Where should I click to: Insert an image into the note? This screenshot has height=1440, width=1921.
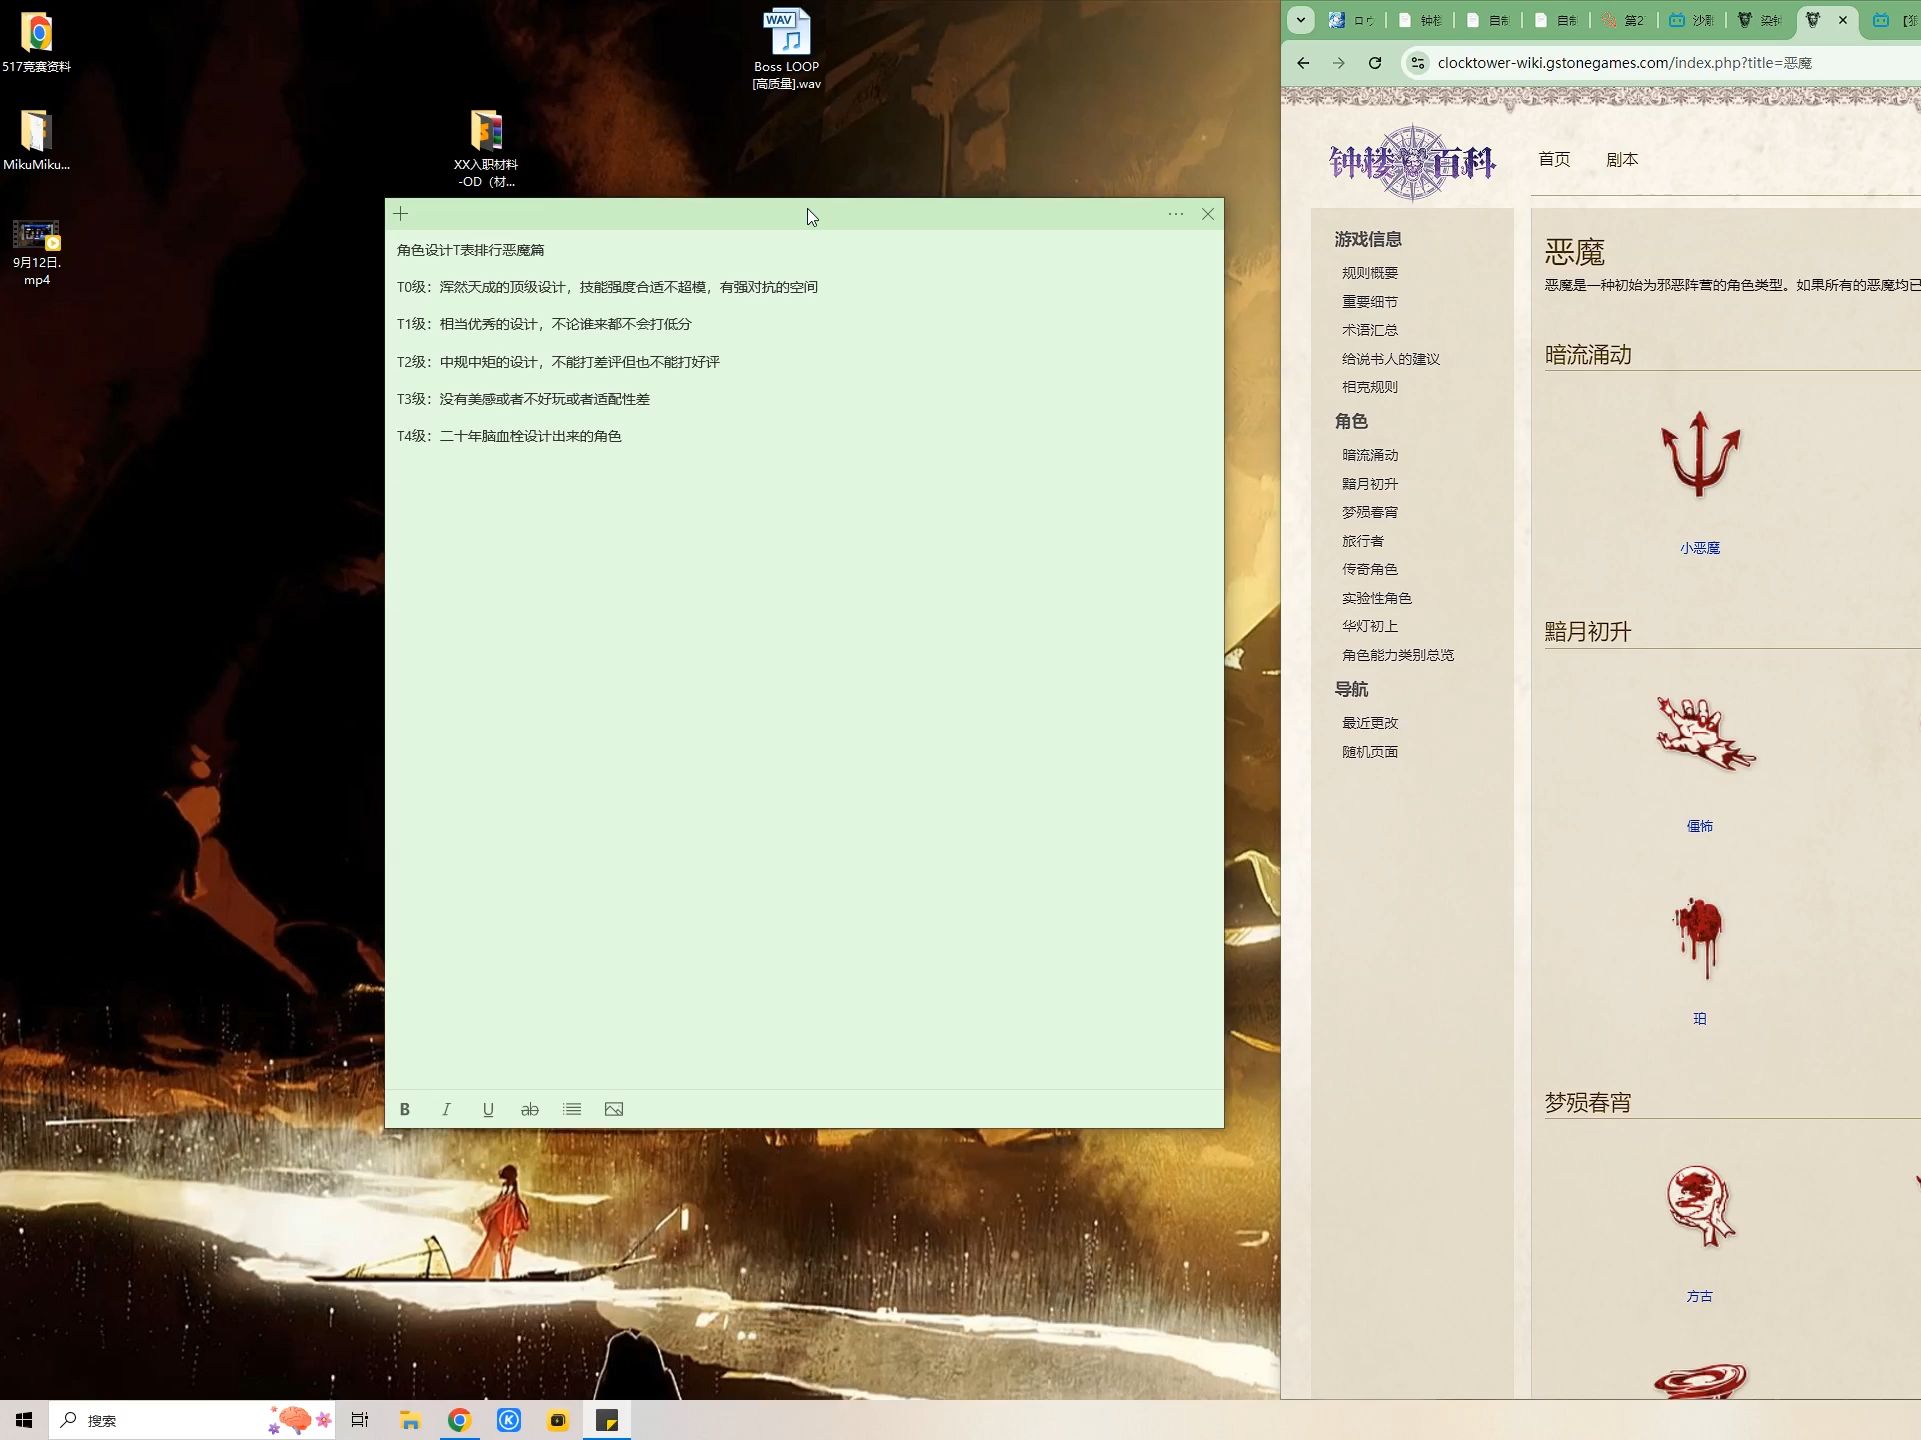pyautogui.click(x=614, y=1109)
